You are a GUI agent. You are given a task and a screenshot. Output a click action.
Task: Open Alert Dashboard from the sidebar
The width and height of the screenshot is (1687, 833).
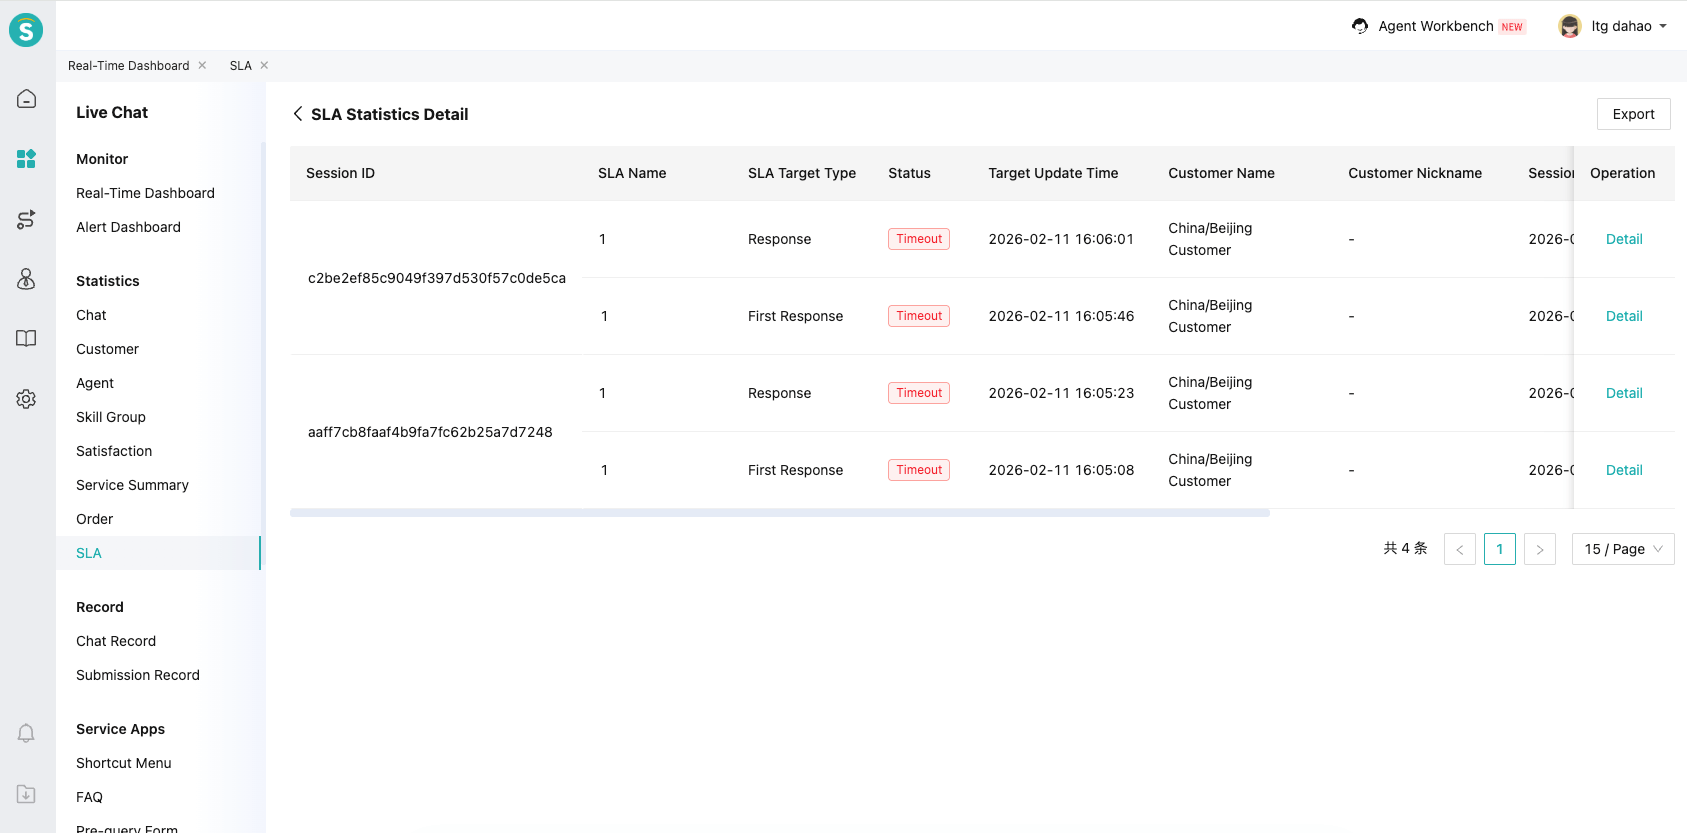click(x=128, y=227)
